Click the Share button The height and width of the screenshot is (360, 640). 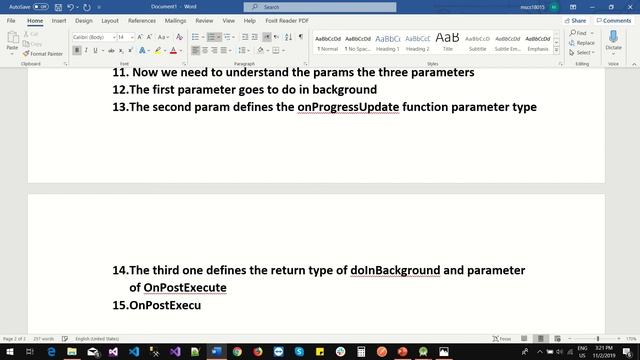[x=576, y=20]
